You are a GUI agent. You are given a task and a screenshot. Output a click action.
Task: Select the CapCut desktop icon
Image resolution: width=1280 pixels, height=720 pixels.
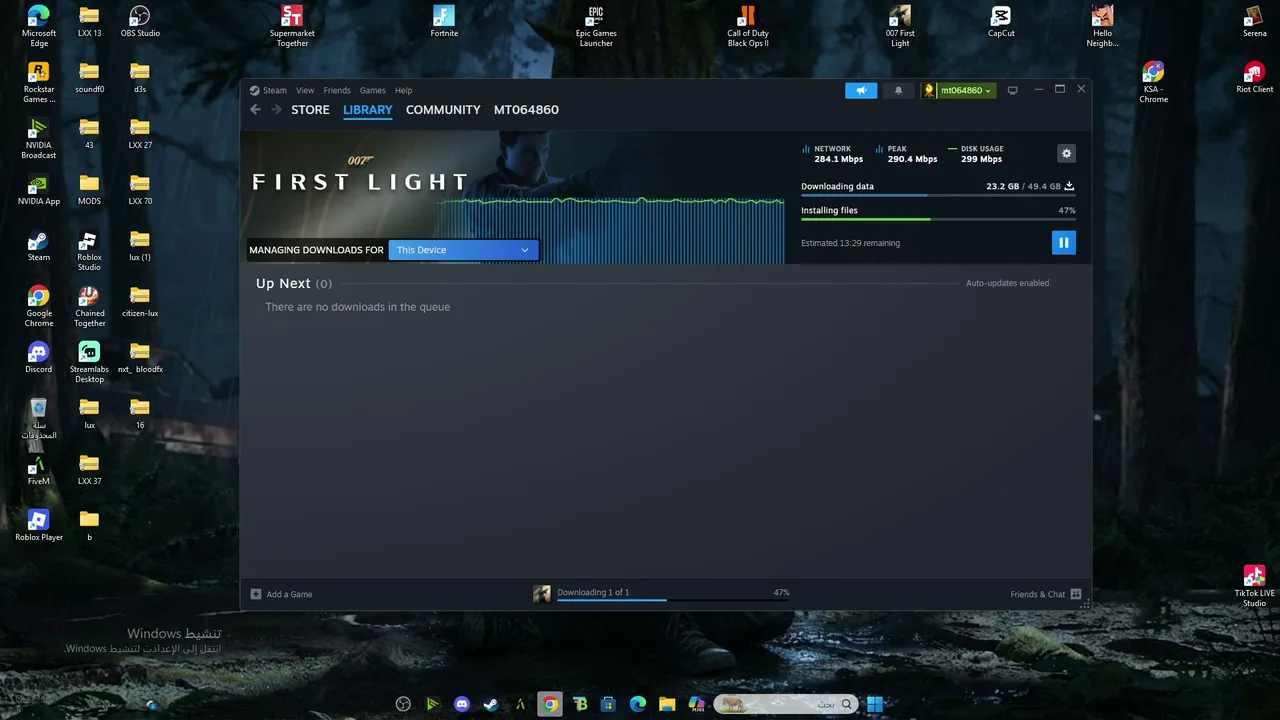click(x=1001, y=21)
